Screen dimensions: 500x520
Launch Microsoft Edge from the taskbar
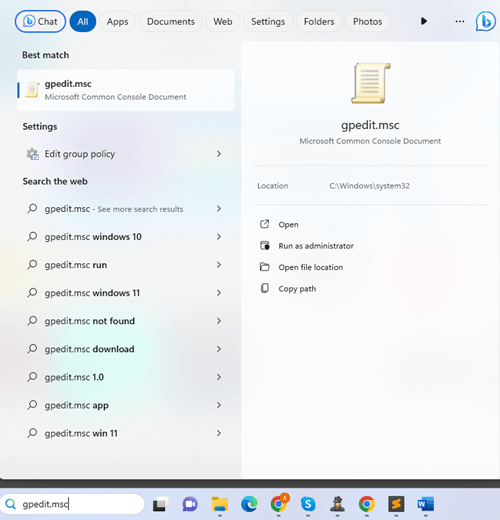click(x=249, y=504)
